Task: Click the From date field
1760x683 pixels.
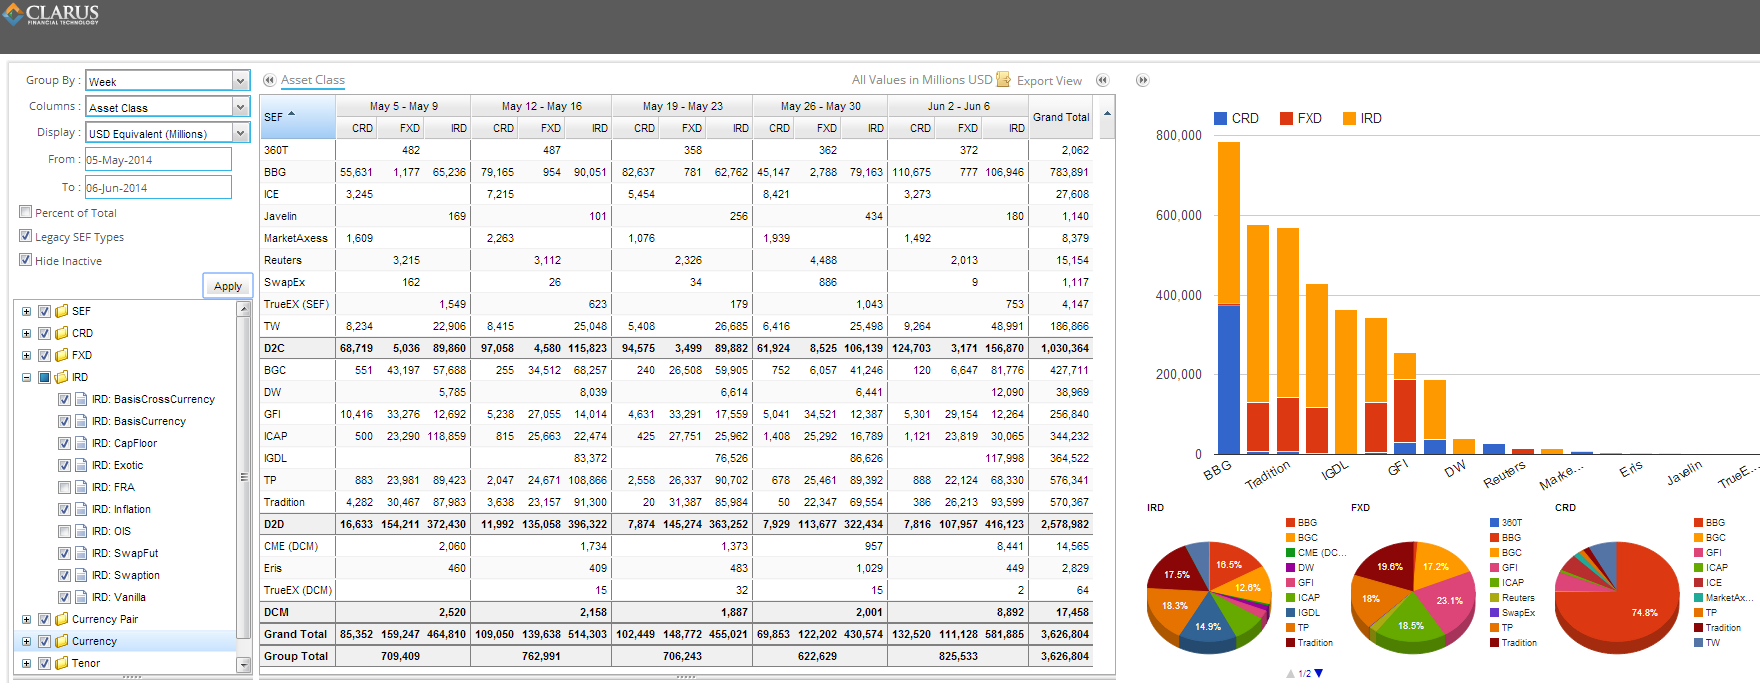Action: 158,159
